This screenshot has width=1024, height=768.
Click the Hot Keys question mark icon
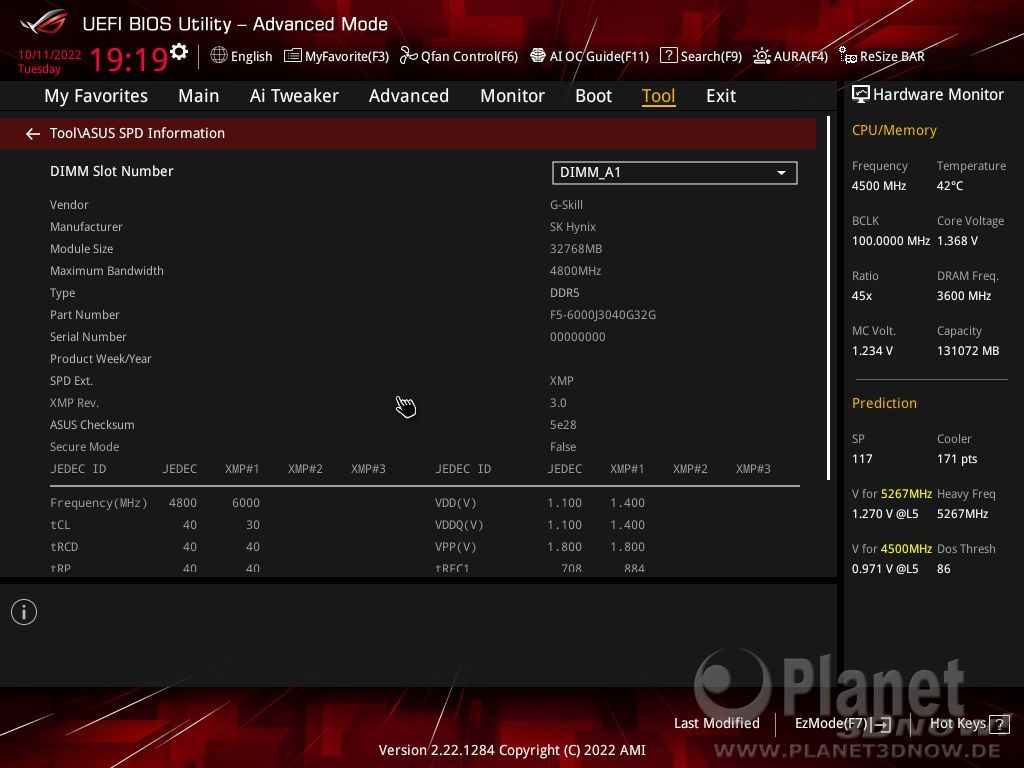(999, 724)
